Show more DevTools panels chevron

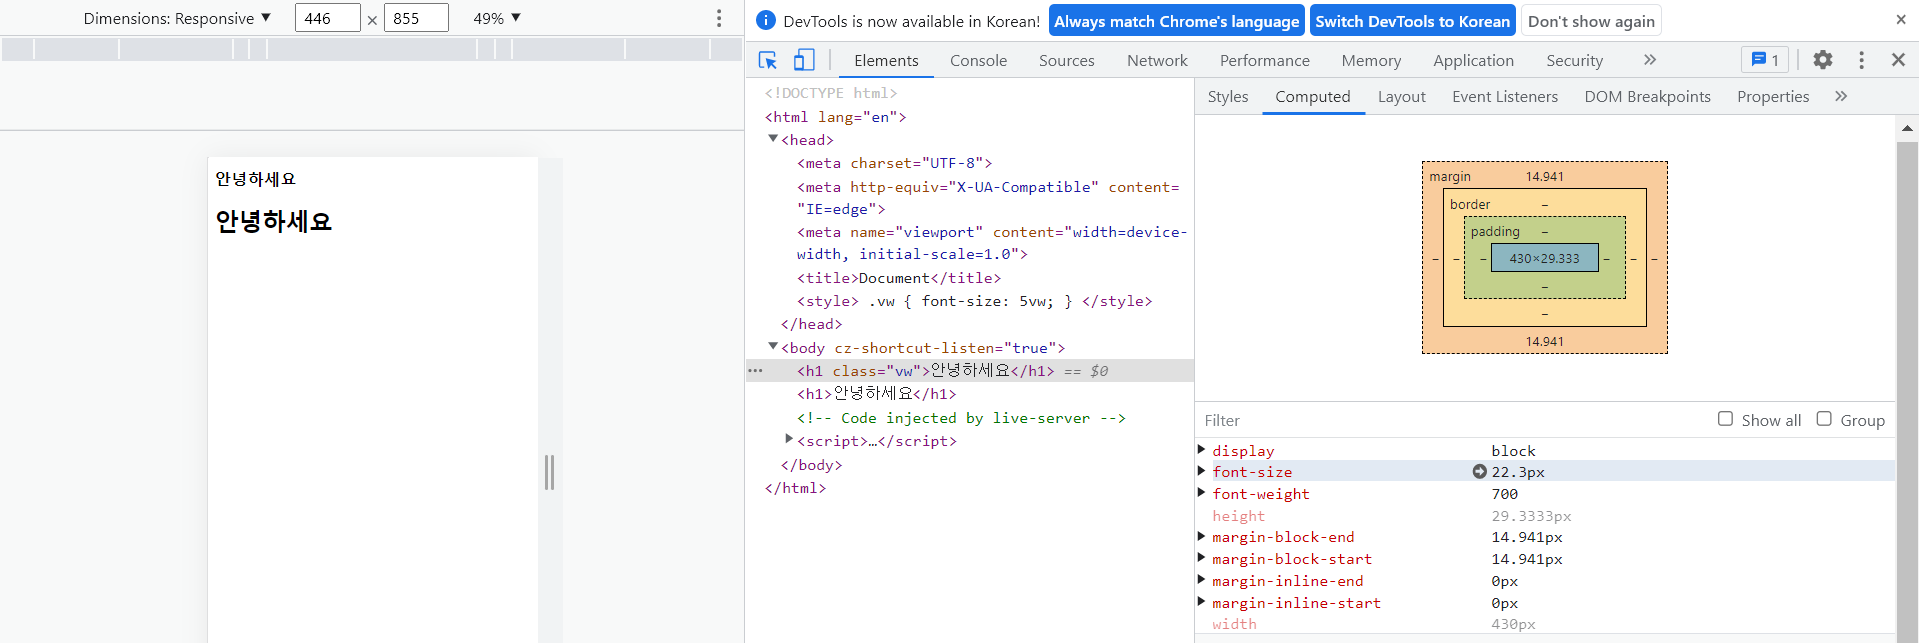point(1650,60)
